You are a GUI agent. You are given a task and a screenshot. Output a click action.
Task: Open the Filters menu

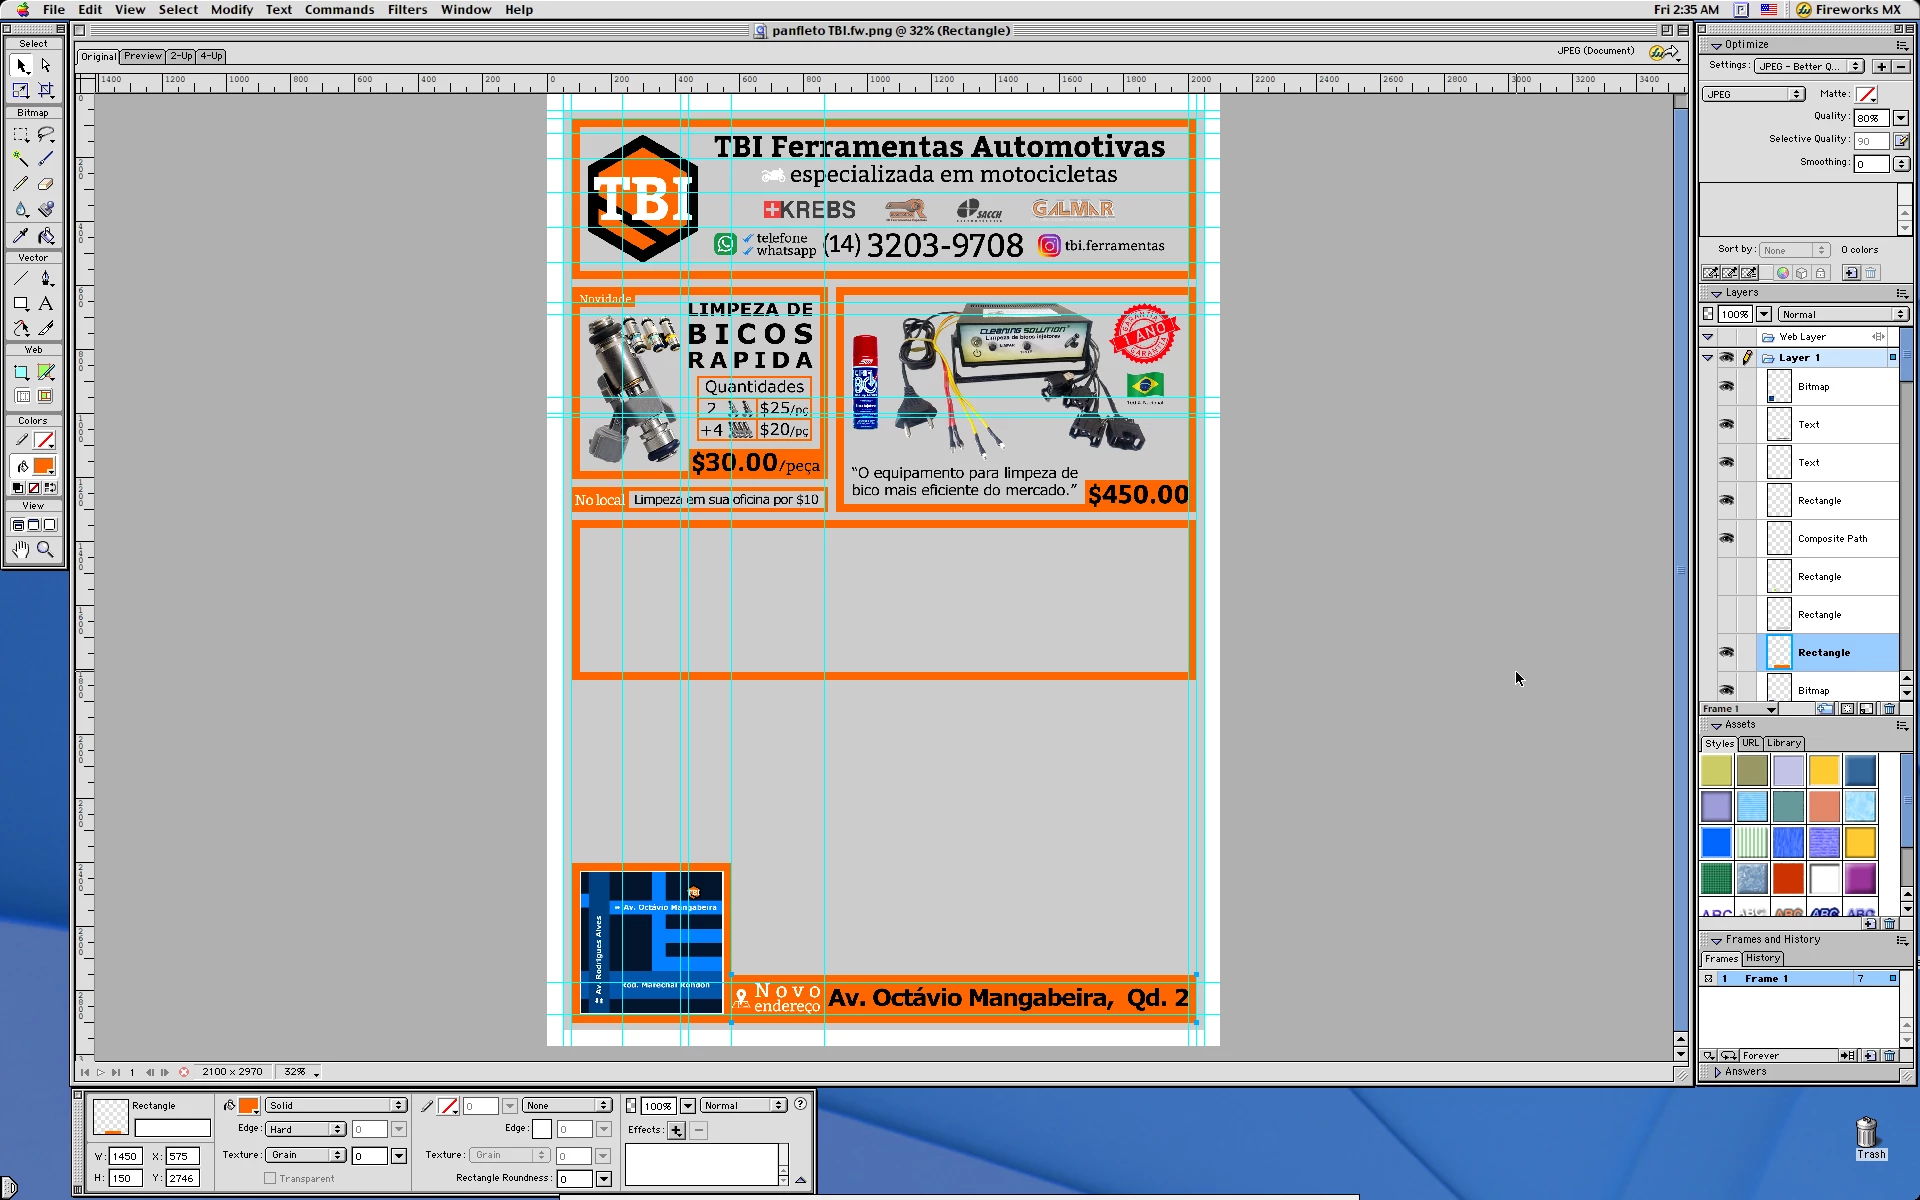click(406, 9)
